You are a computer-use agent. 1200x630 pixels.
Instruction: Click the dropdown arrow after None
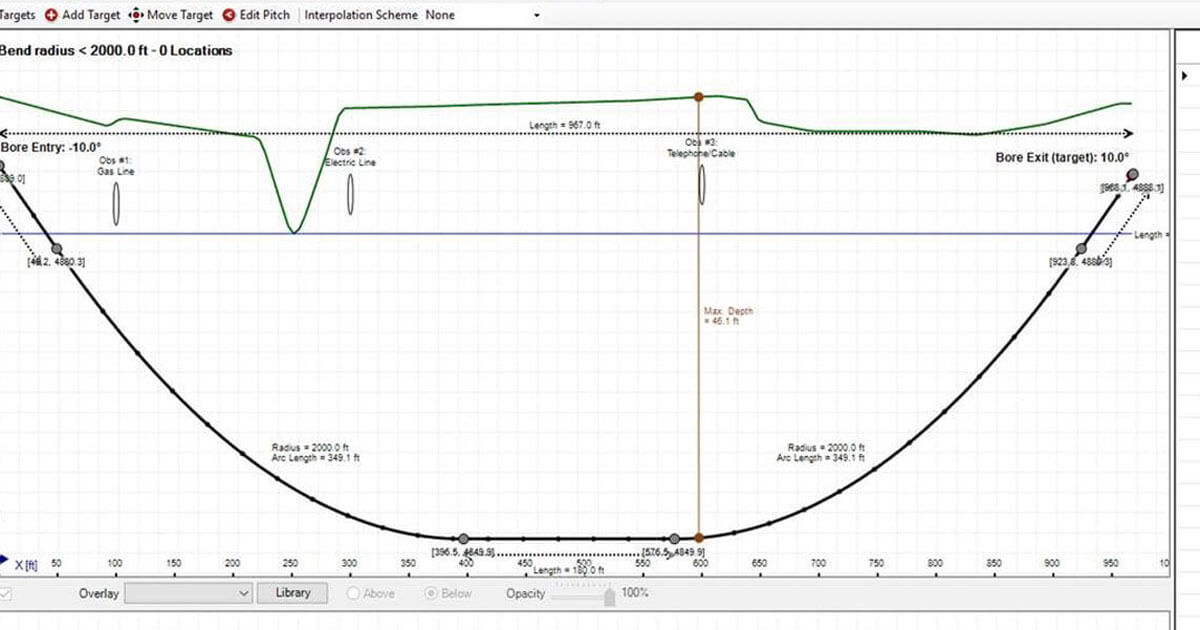537,16
